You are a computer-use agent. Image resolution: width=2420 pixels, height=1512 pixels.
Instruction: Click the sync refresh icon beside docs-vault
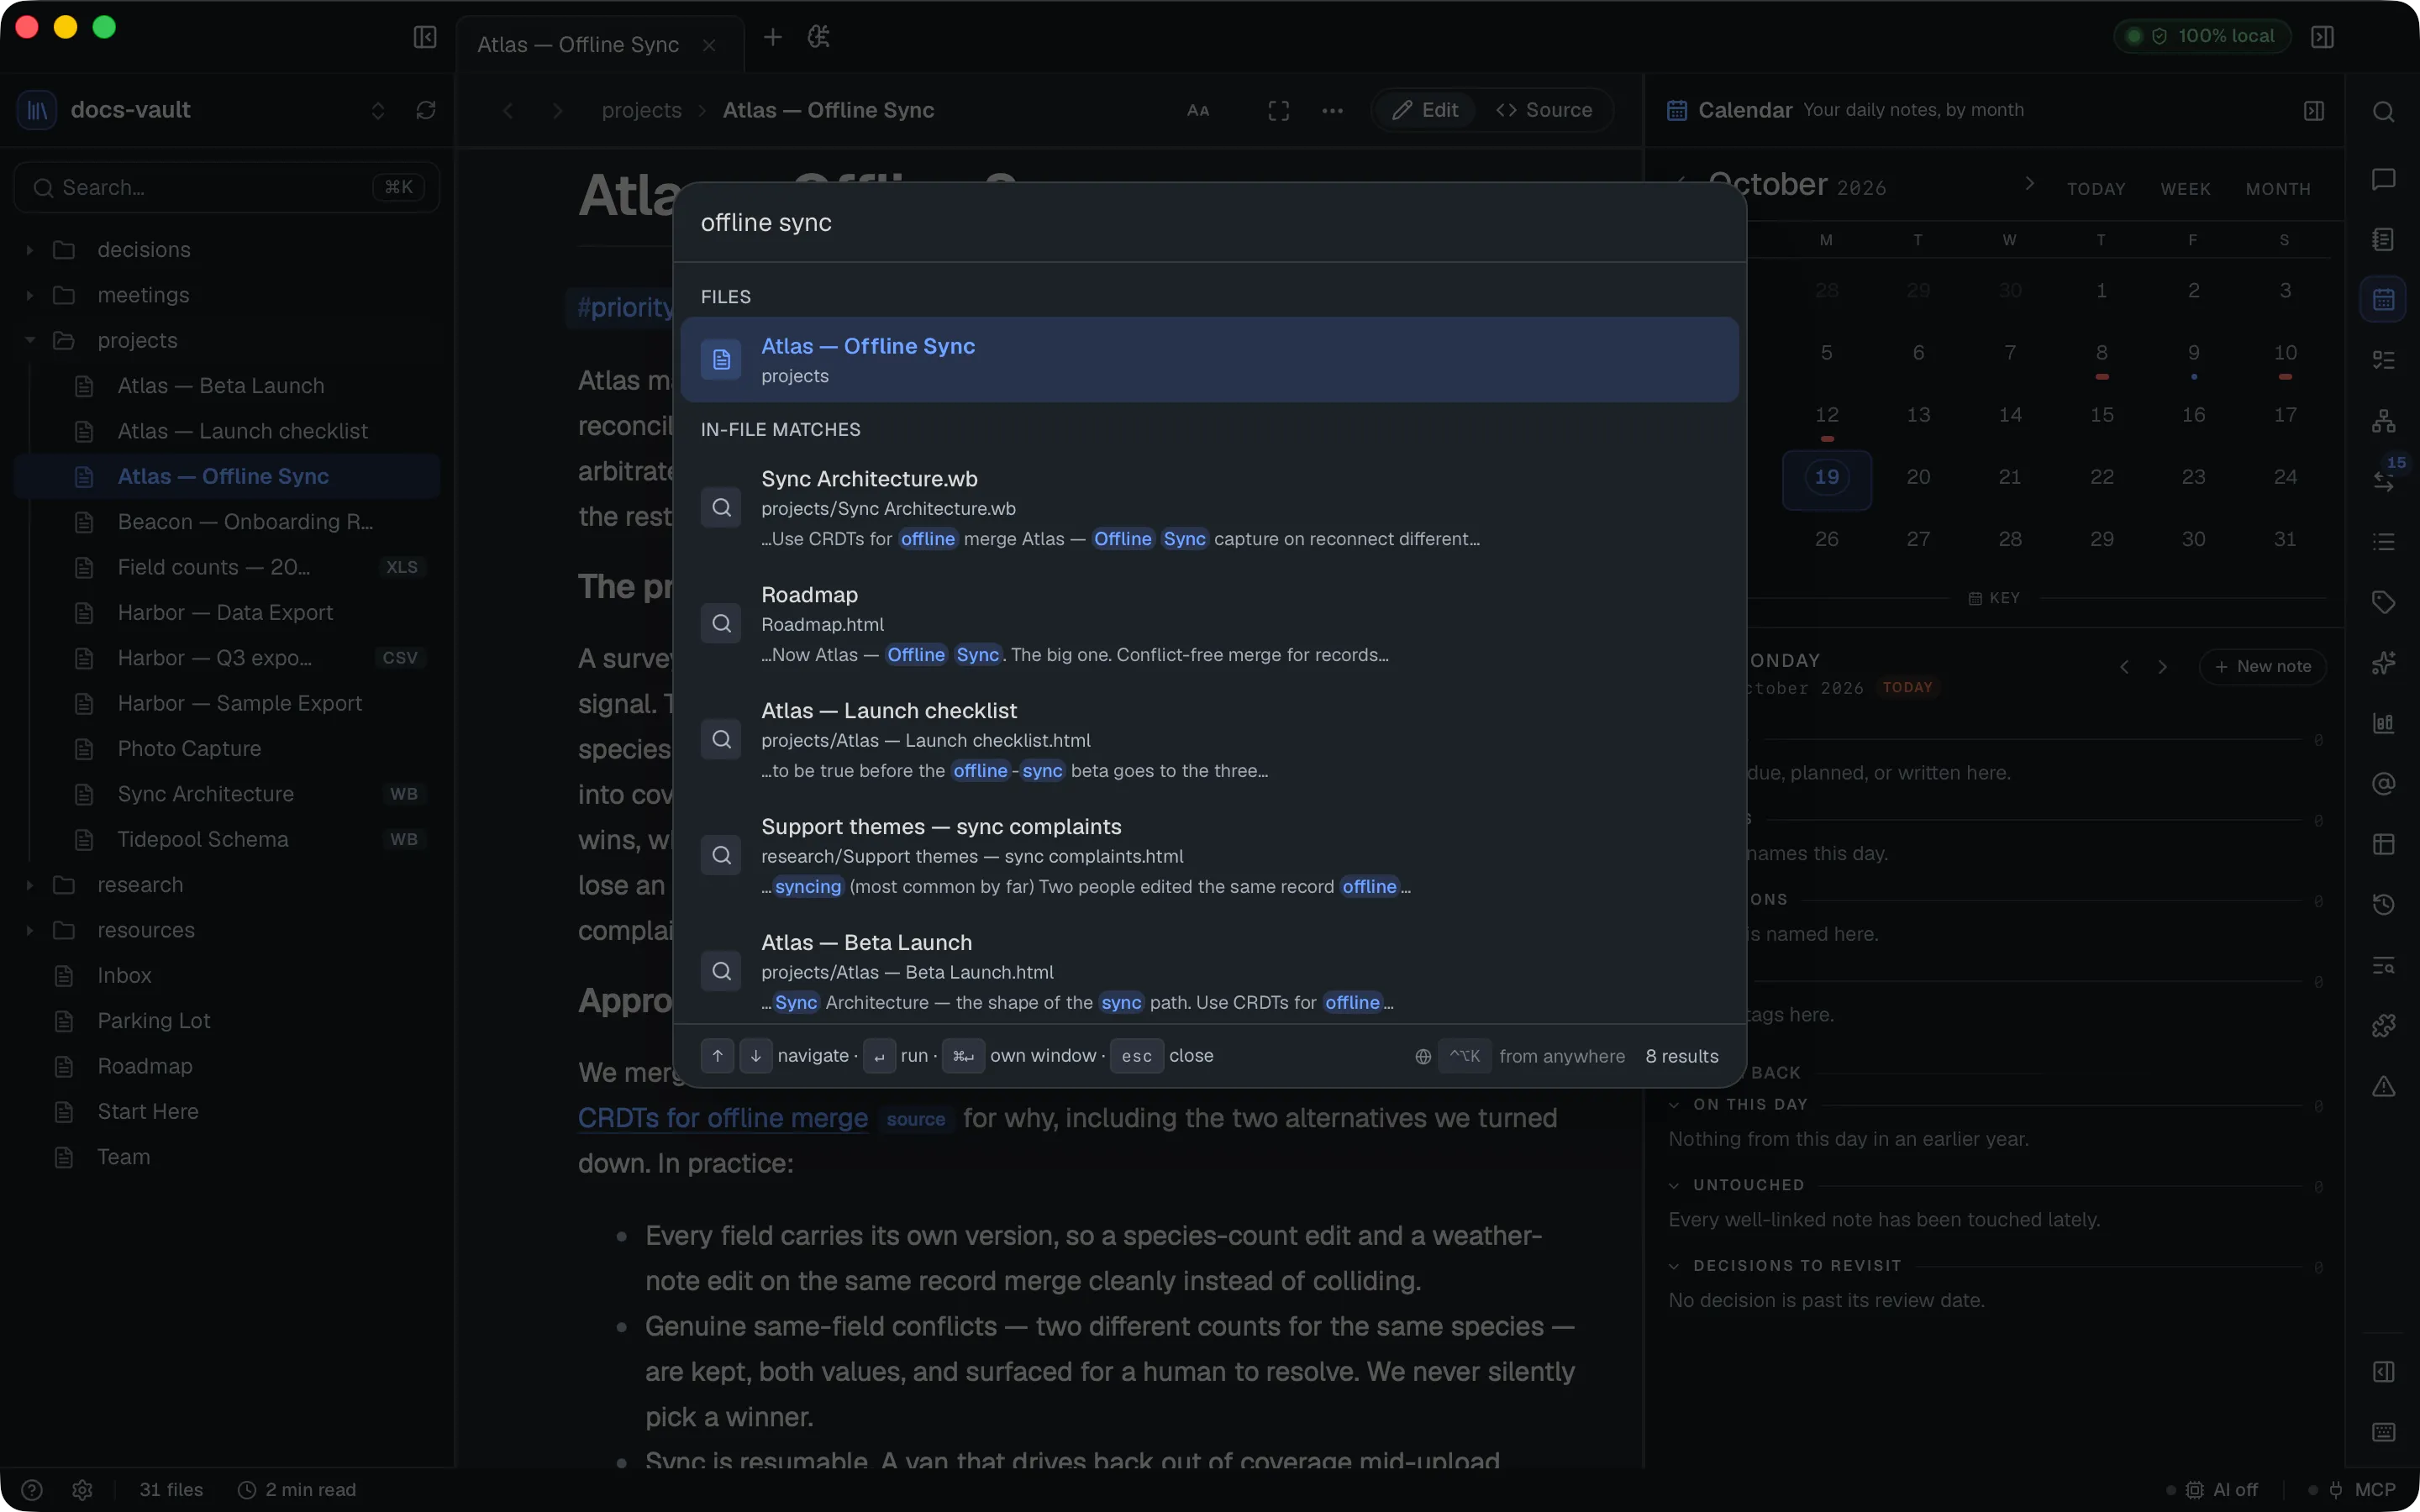click(426, 110)
